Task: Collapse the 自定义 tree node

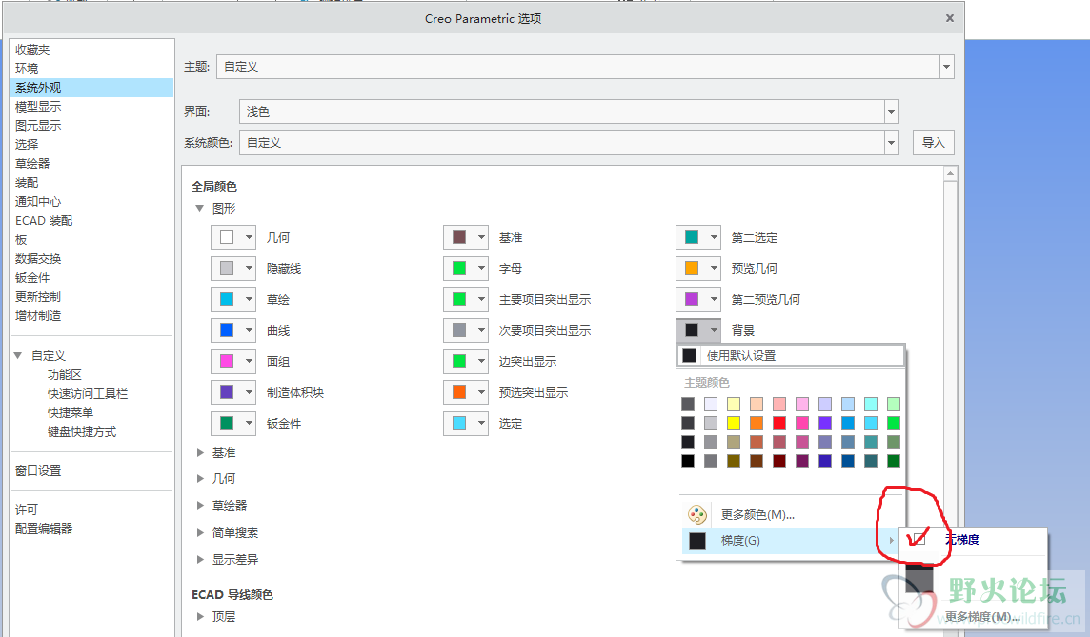Action: (x=18, y=355)
